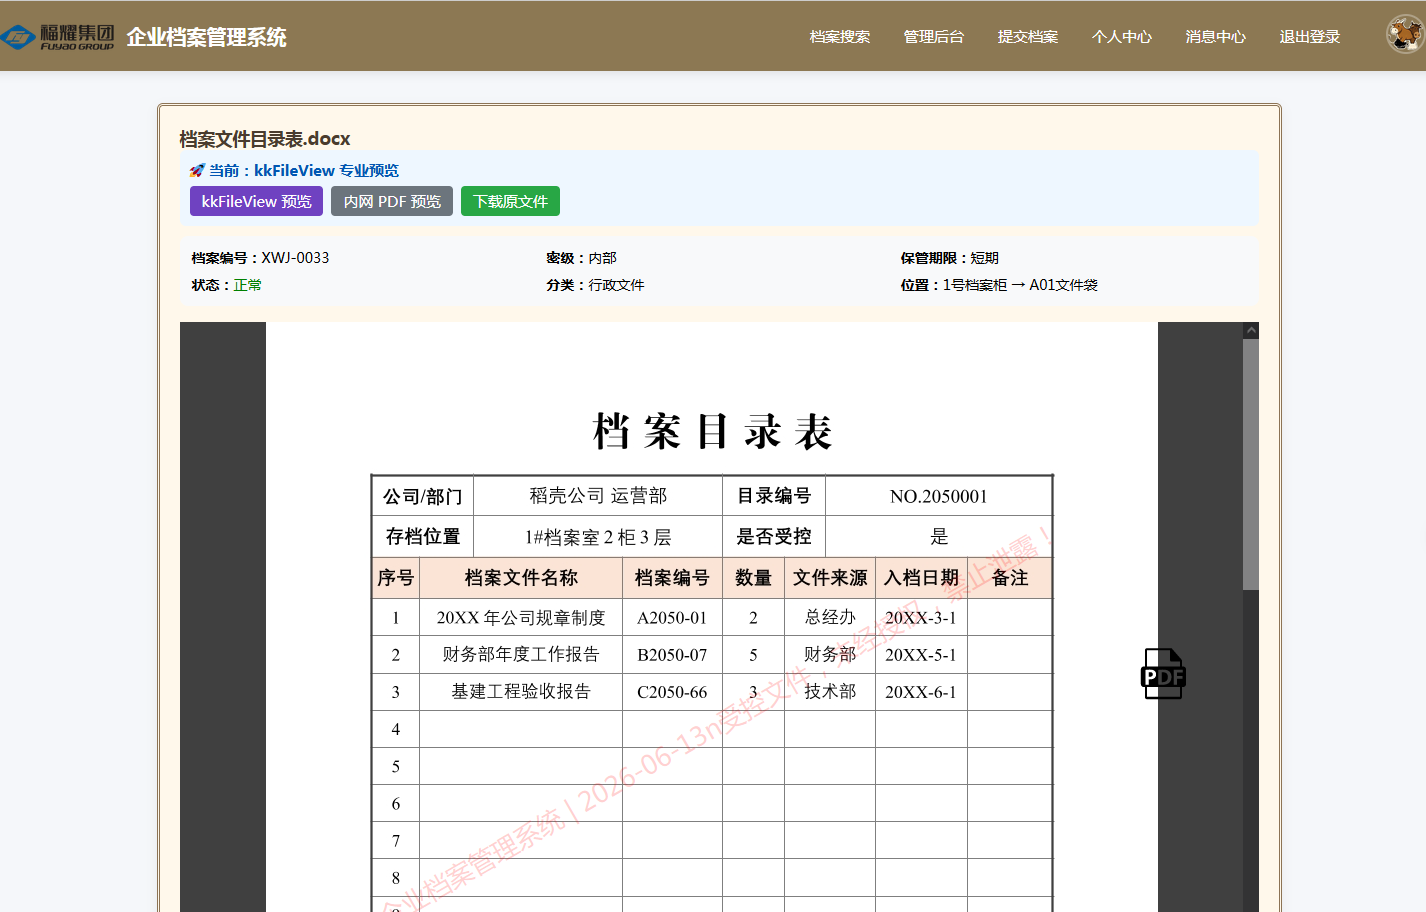Click 数量 column header
Screen dimensions: 1426x912
coord(753,578)
